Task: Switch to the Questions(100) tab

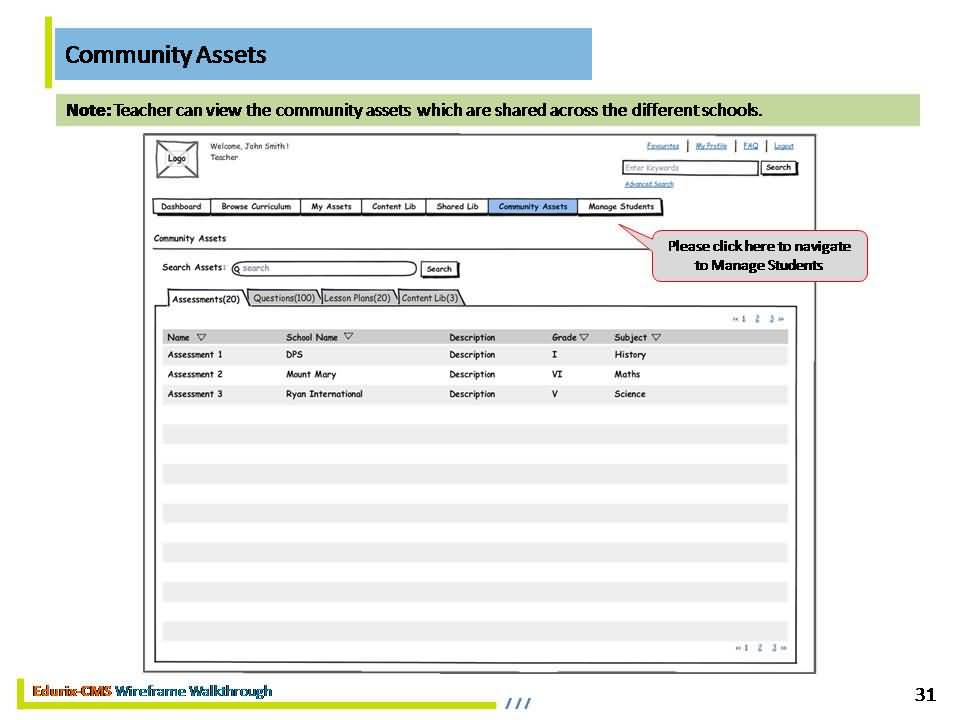Action: coord(284,298)
